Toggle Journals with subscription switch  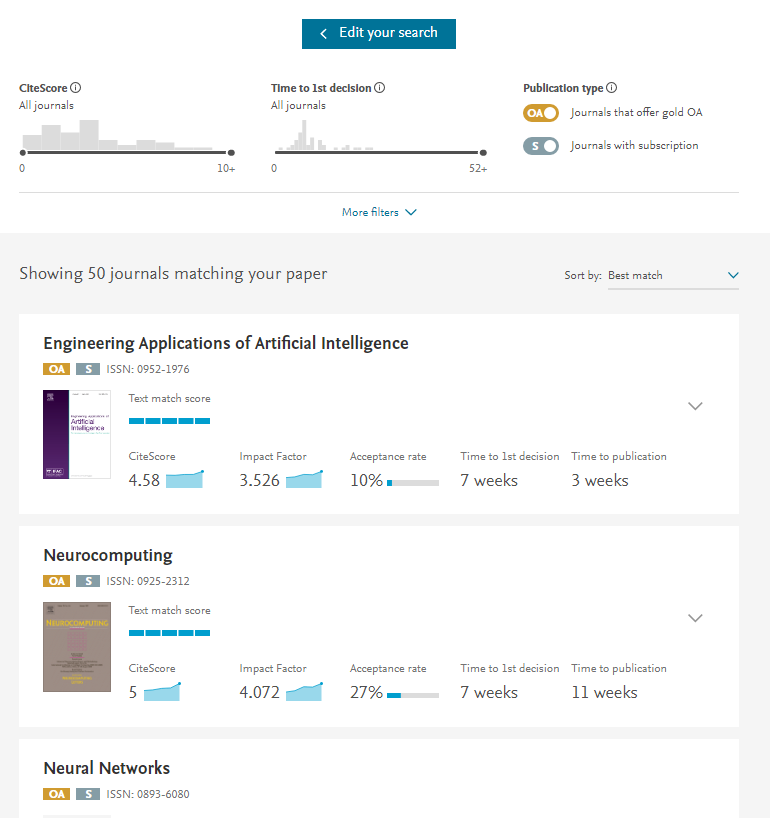tap(541, 146)
